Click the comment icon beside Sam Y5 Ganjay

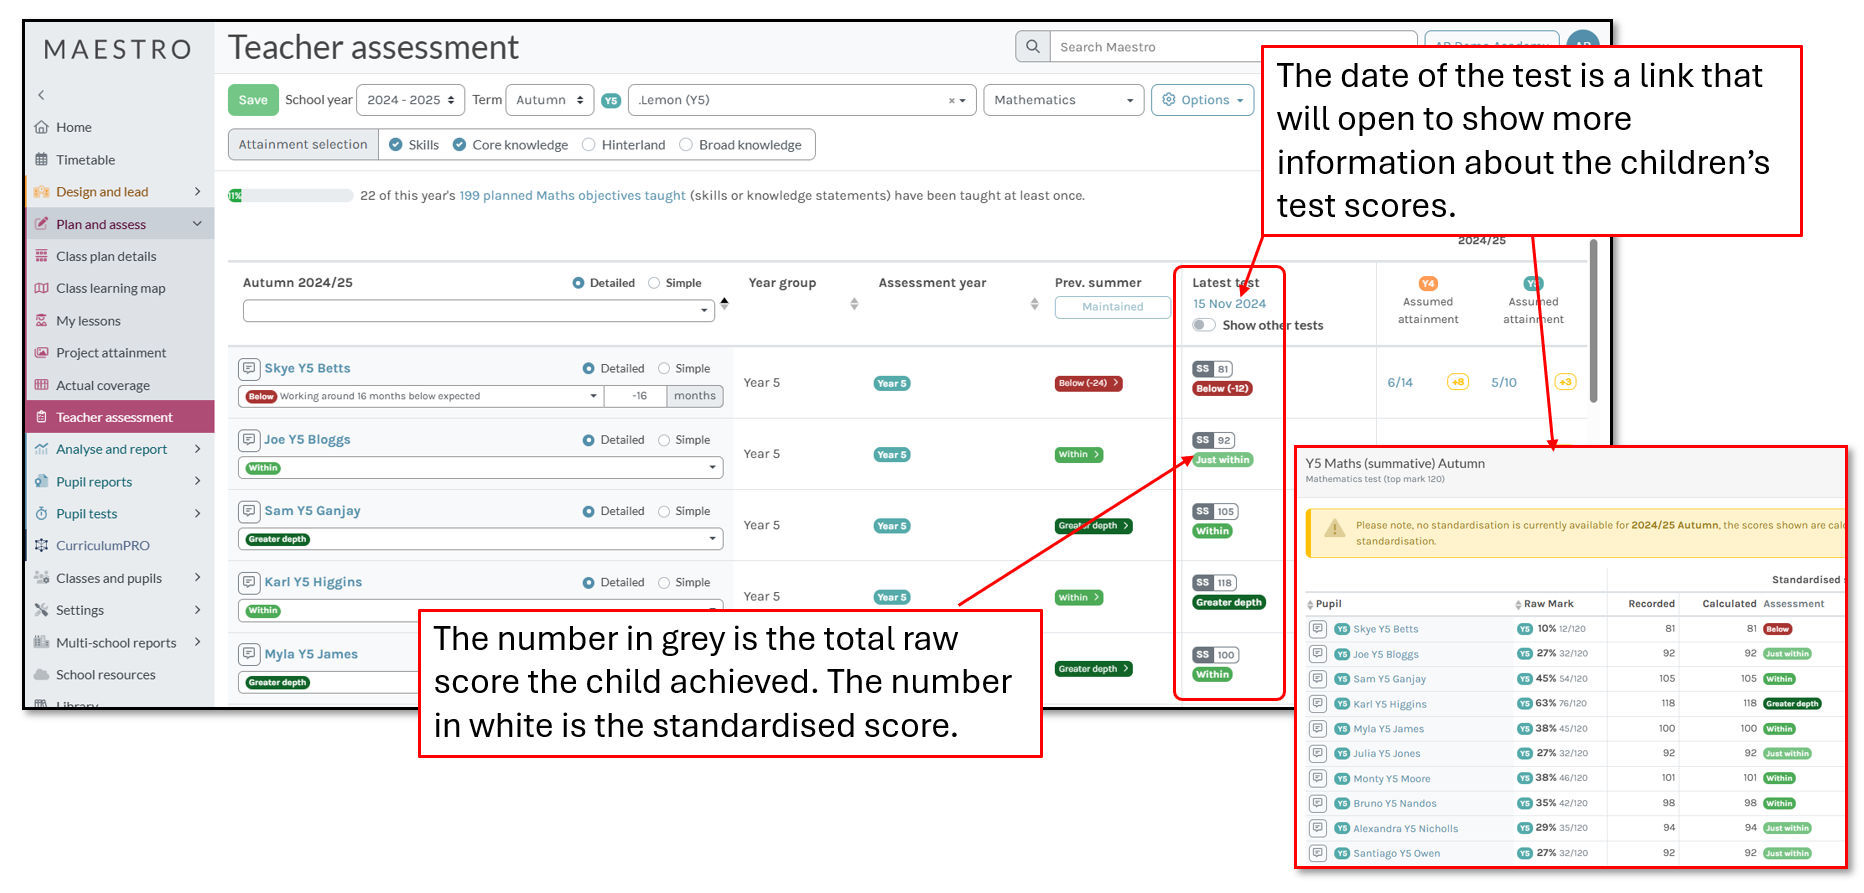point(249,511)
